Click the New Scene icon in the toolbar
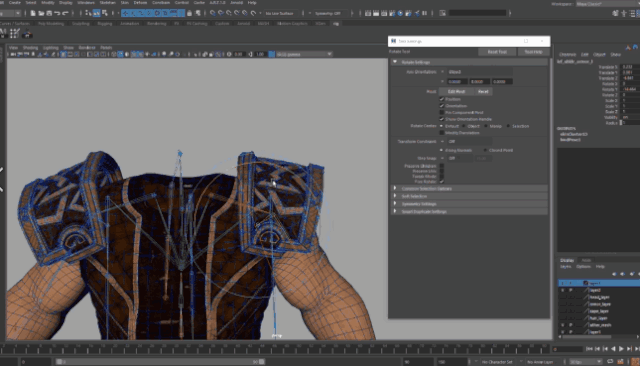Image resolution: width=640 pixels, height=366 pixels. coord(33,13)
